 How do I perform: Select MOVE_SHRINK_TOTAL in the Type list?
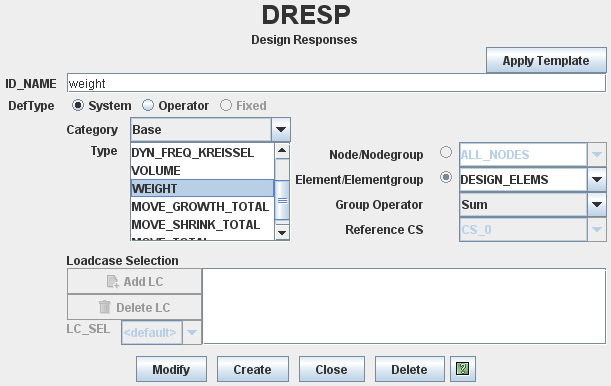tap(203, 225)
